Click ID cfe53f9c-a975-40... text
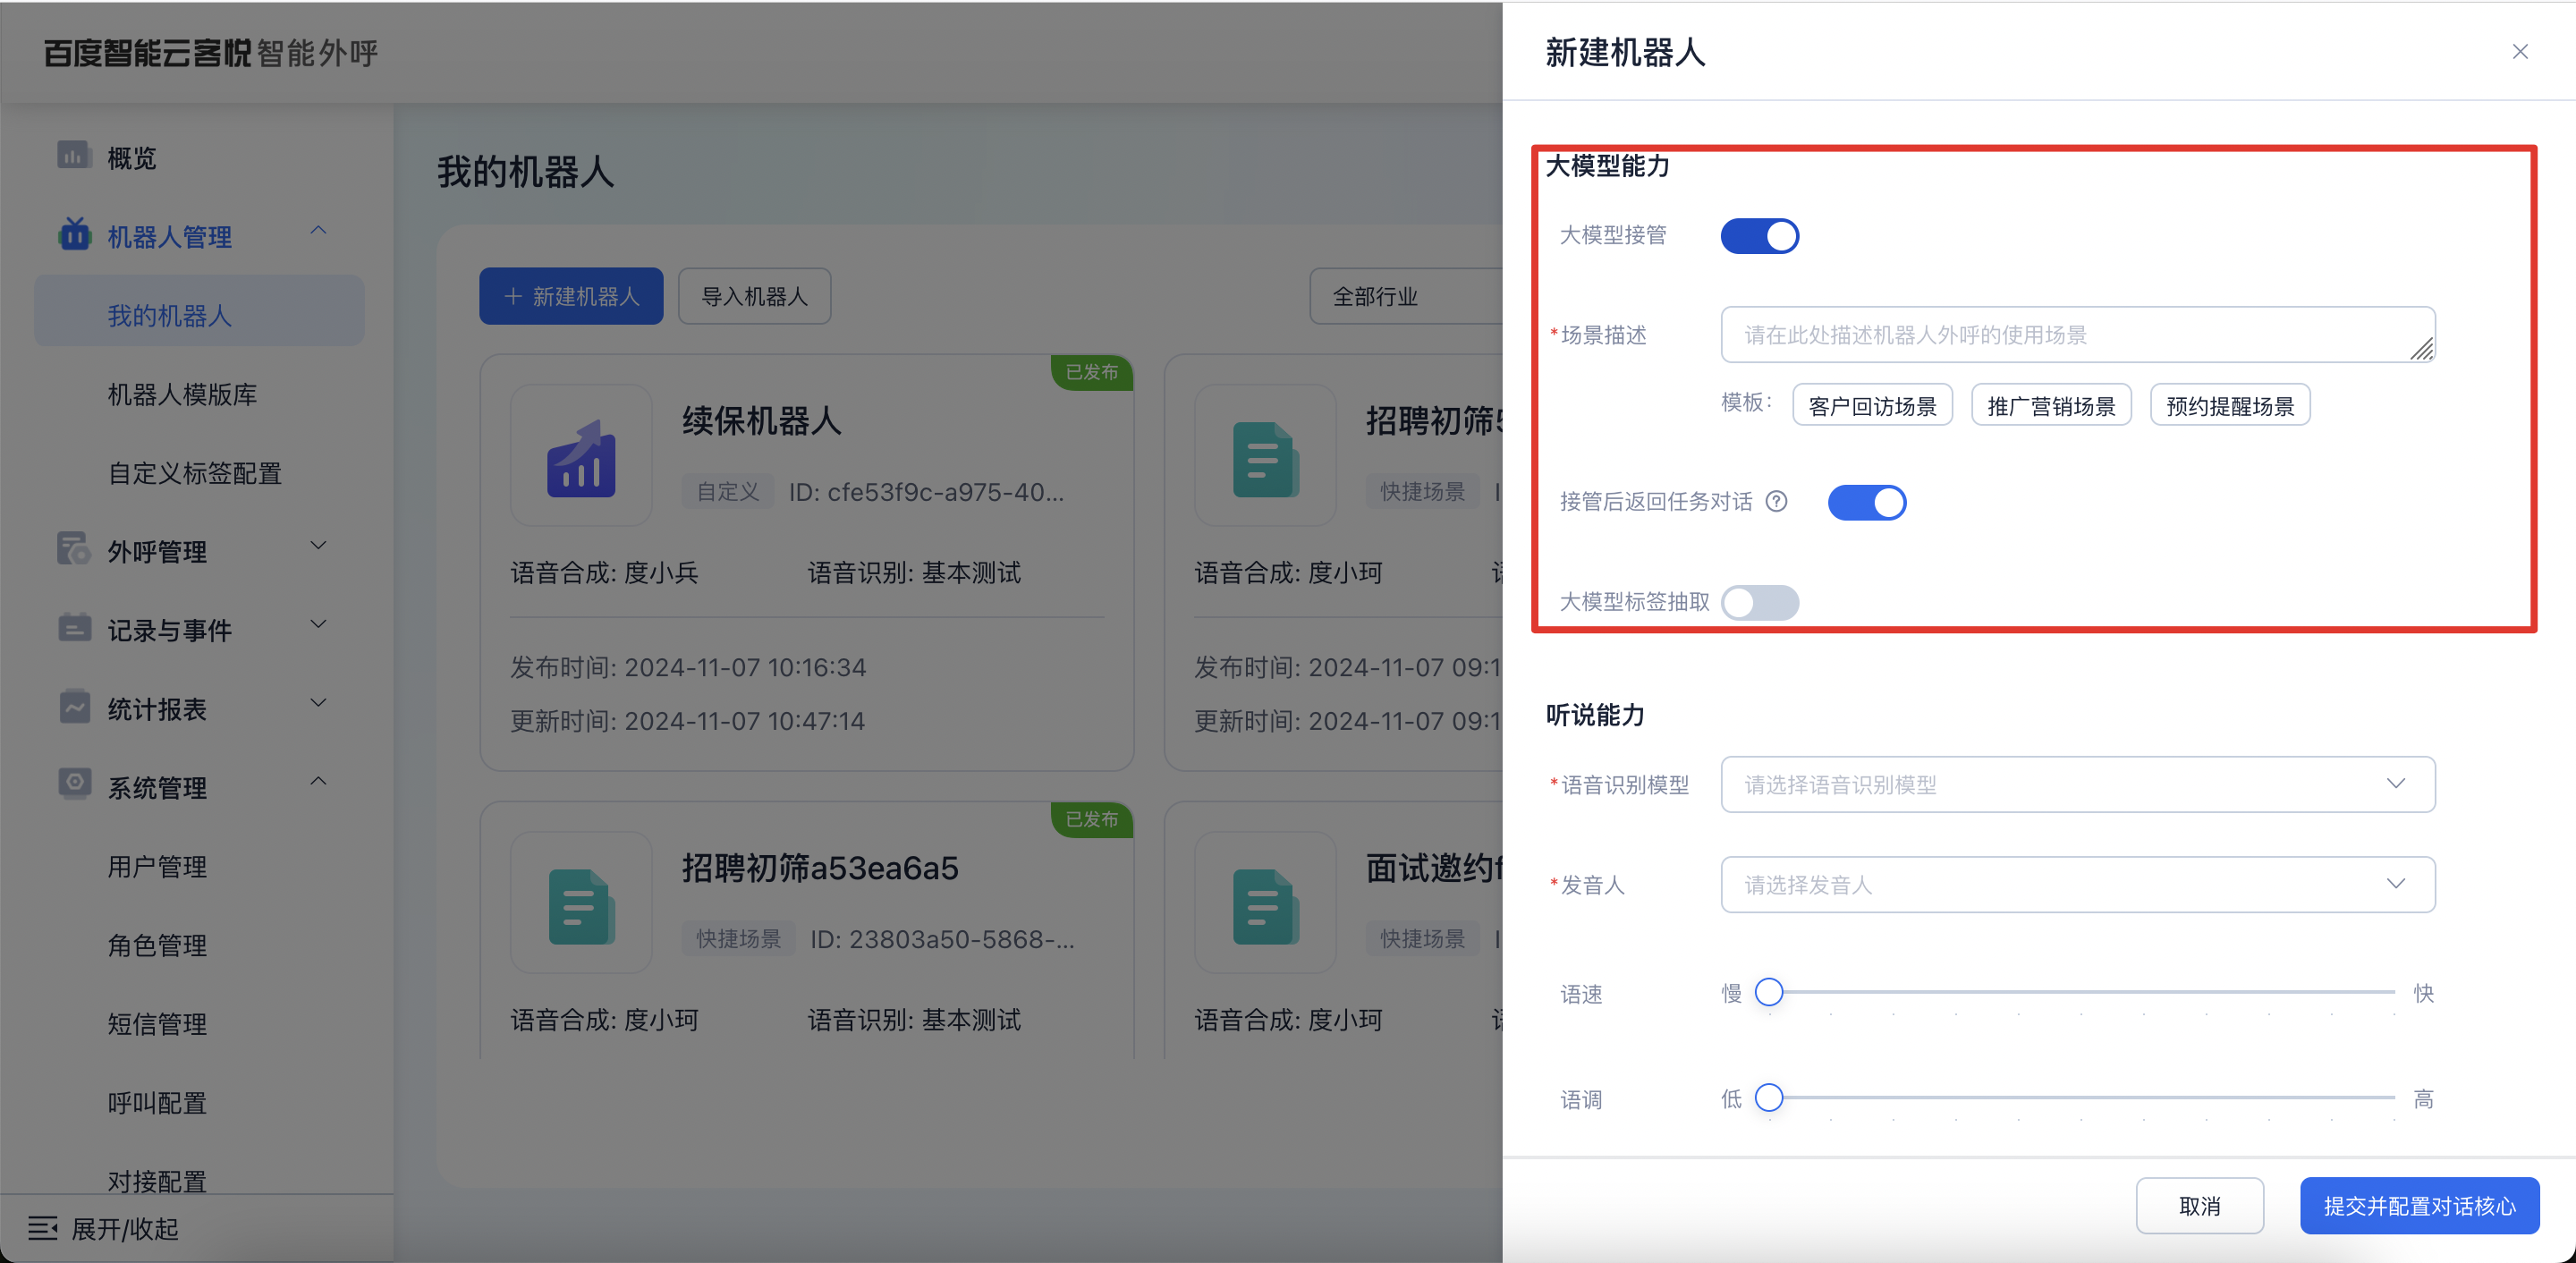This screenshot has height=1263, width=2576. 926,492
